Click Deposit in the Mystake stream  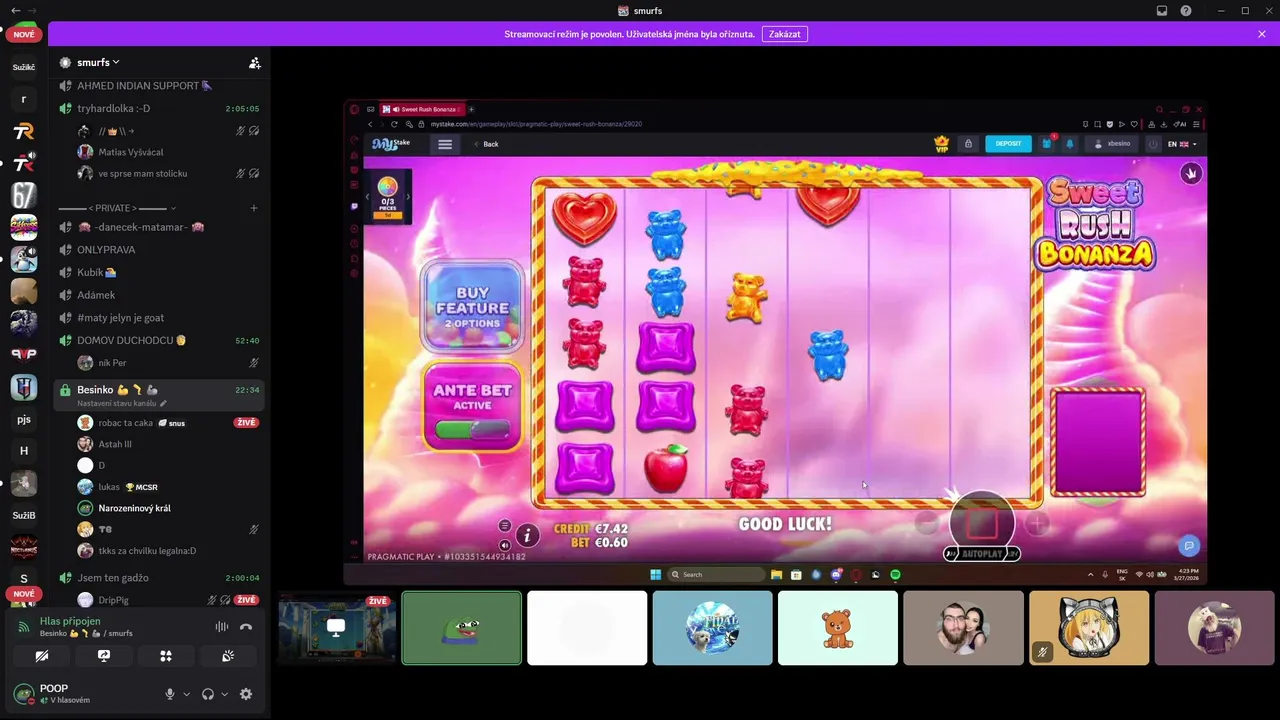(1008, 144)
